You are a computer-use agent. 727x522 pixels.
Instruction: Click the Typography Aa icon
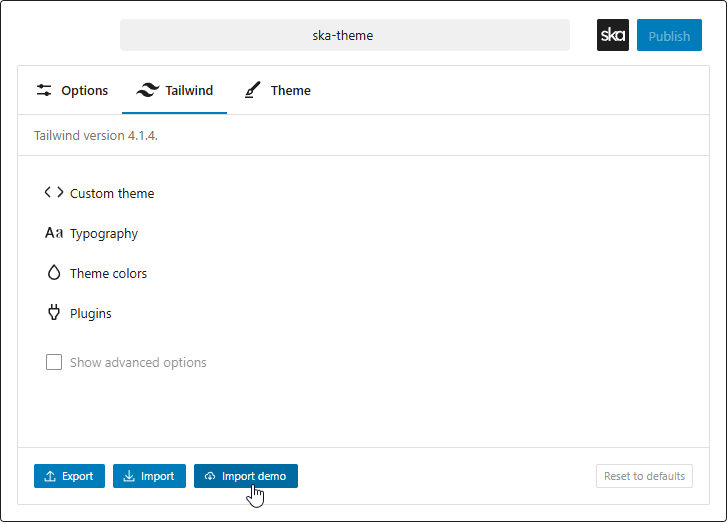54,233
